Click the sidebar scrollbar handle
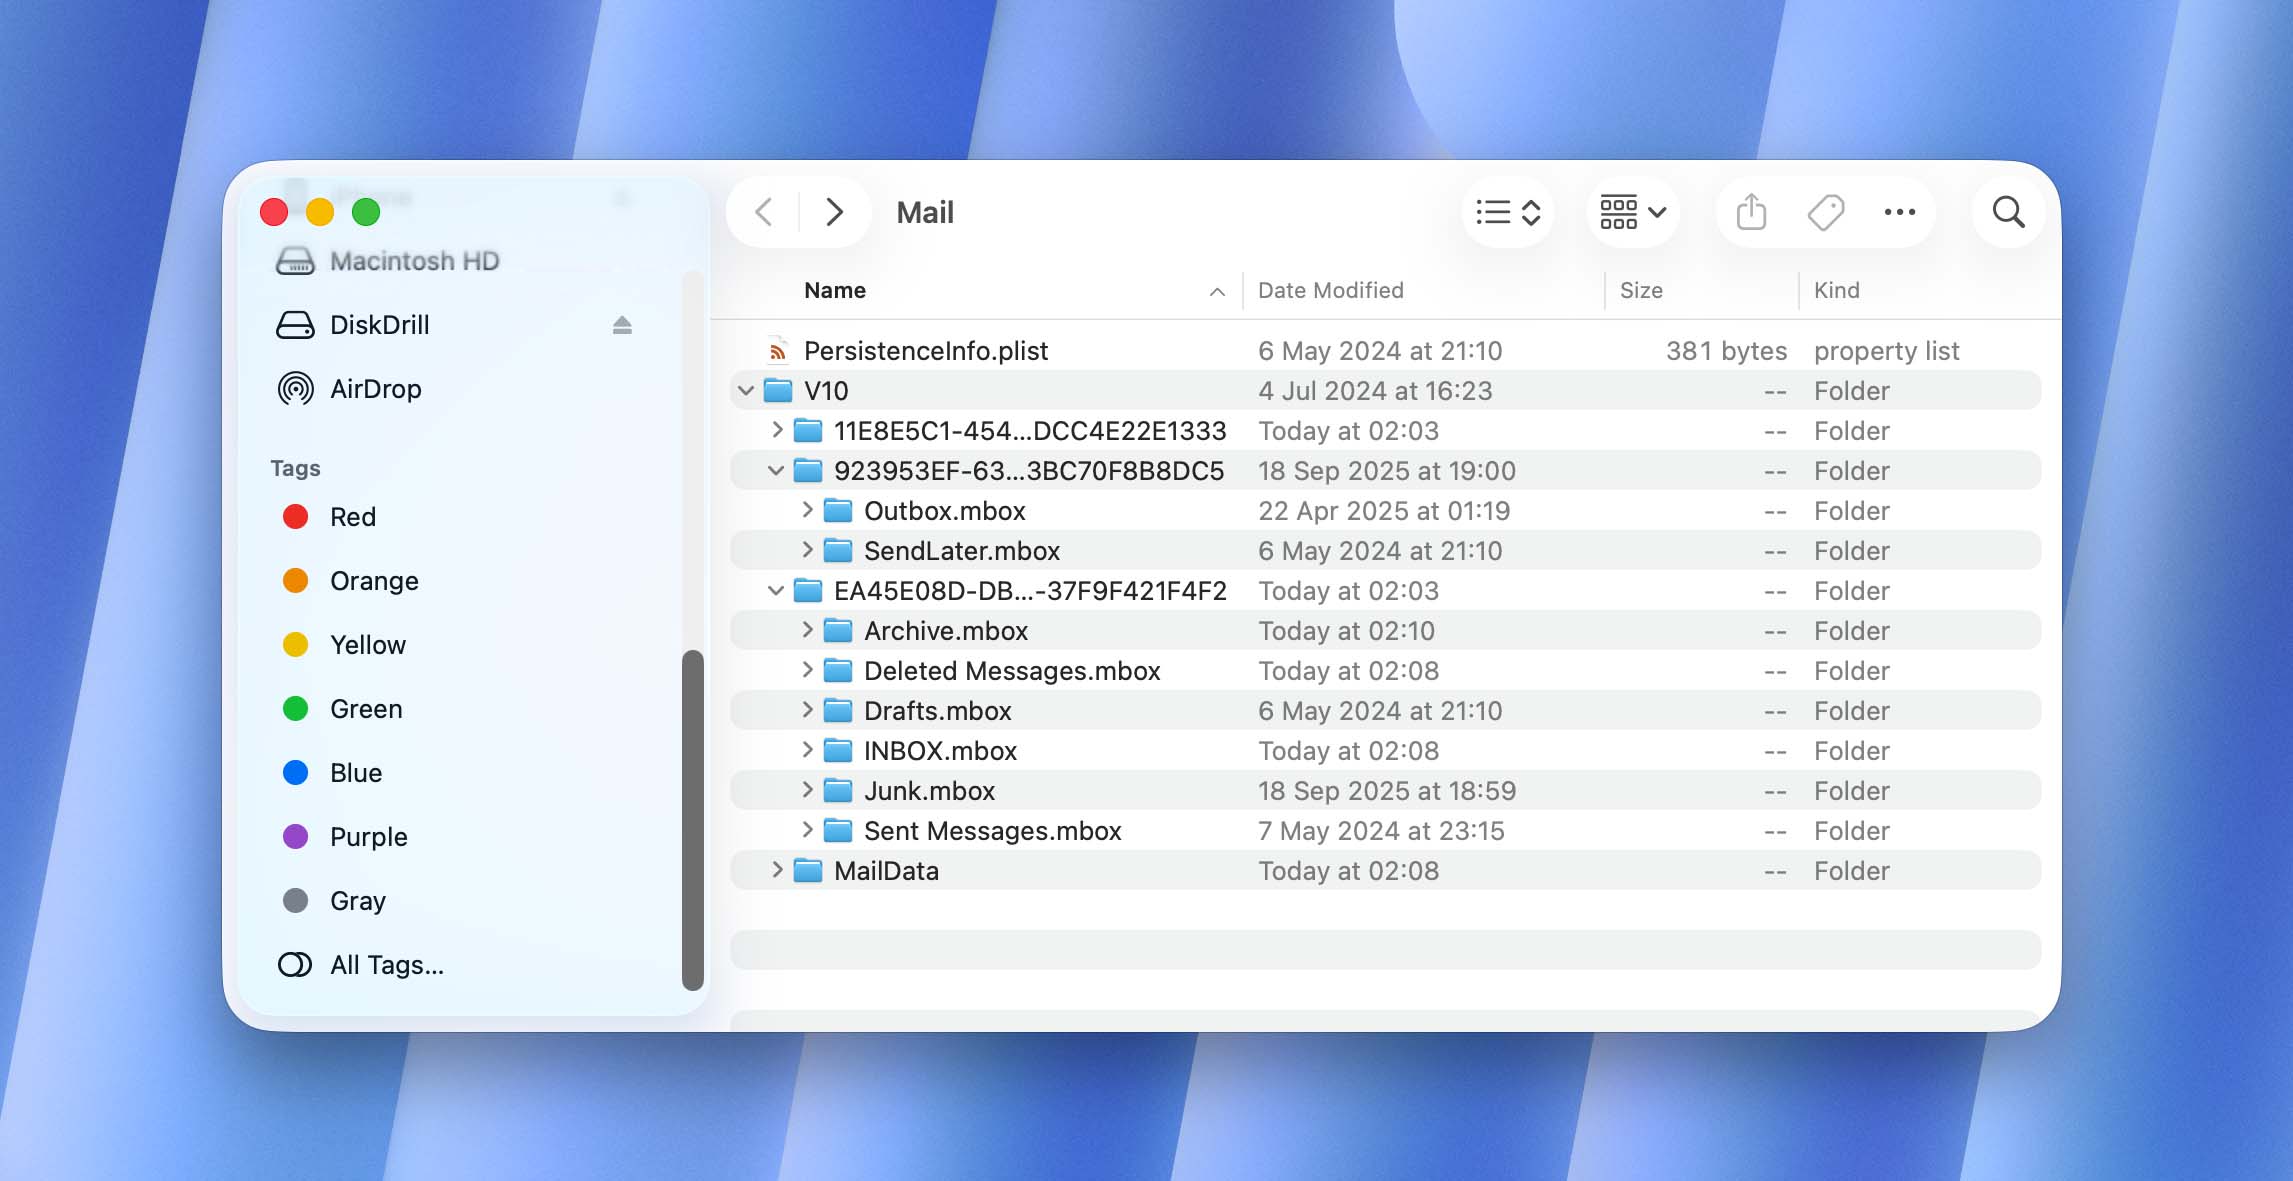The height and width of the screenshot is (1181, 2293). coord(693,812)
